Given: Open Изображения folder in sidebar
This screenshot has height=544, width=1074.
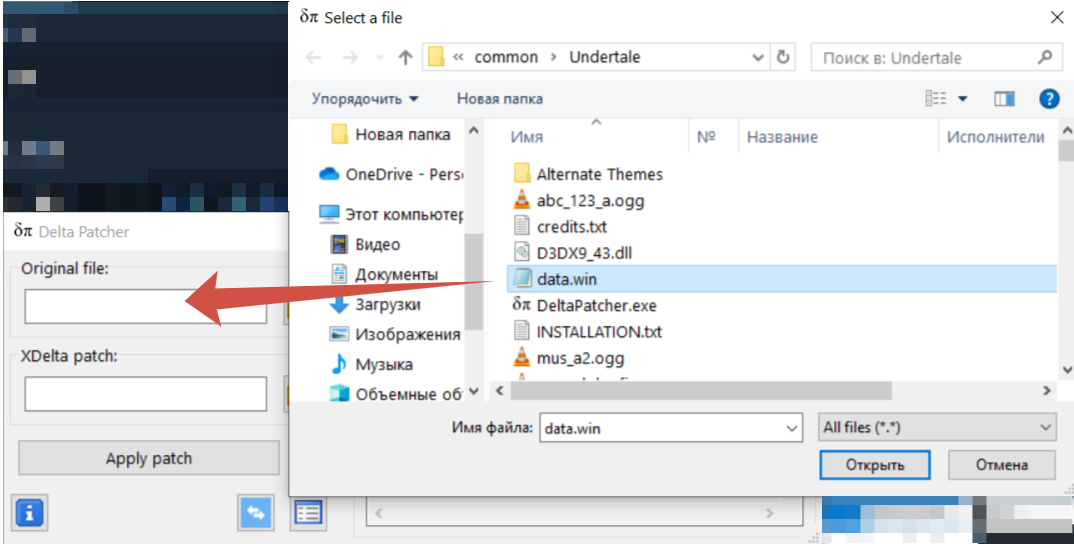Looking at the screenshot, I should click(408, 334).
